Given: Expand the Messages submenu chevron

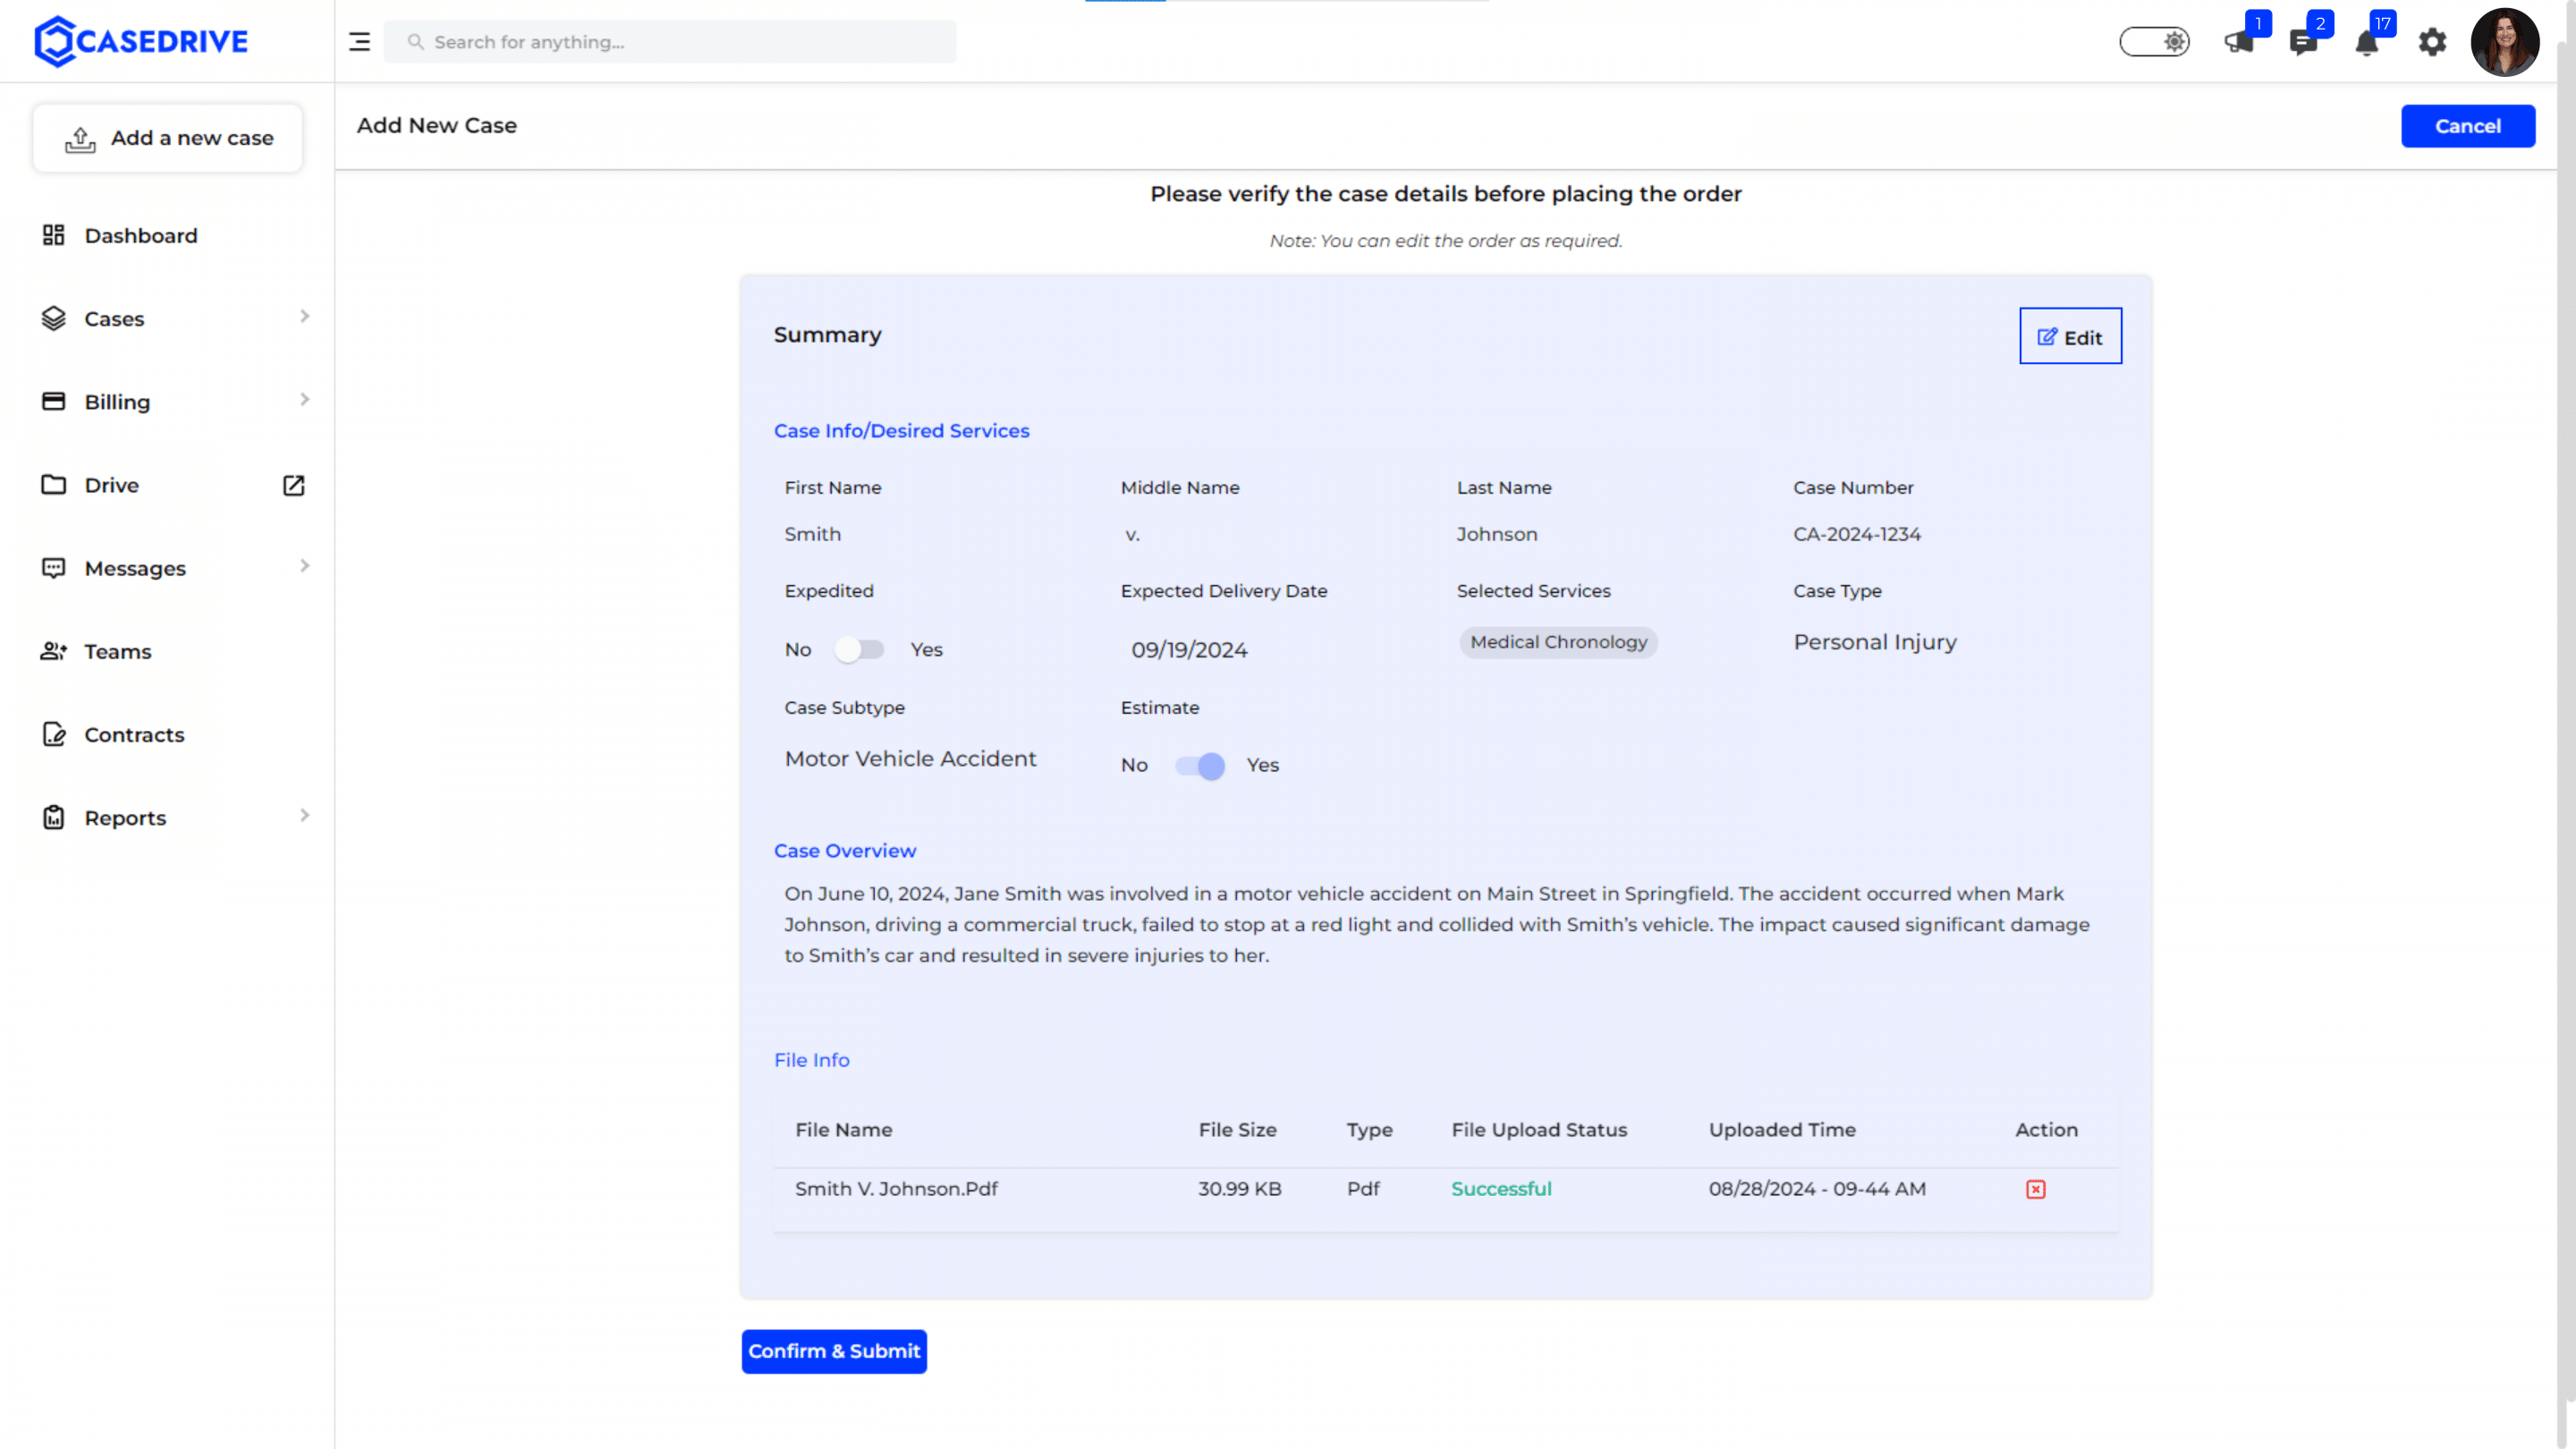Looking at the screenshot, I should 304,566.
